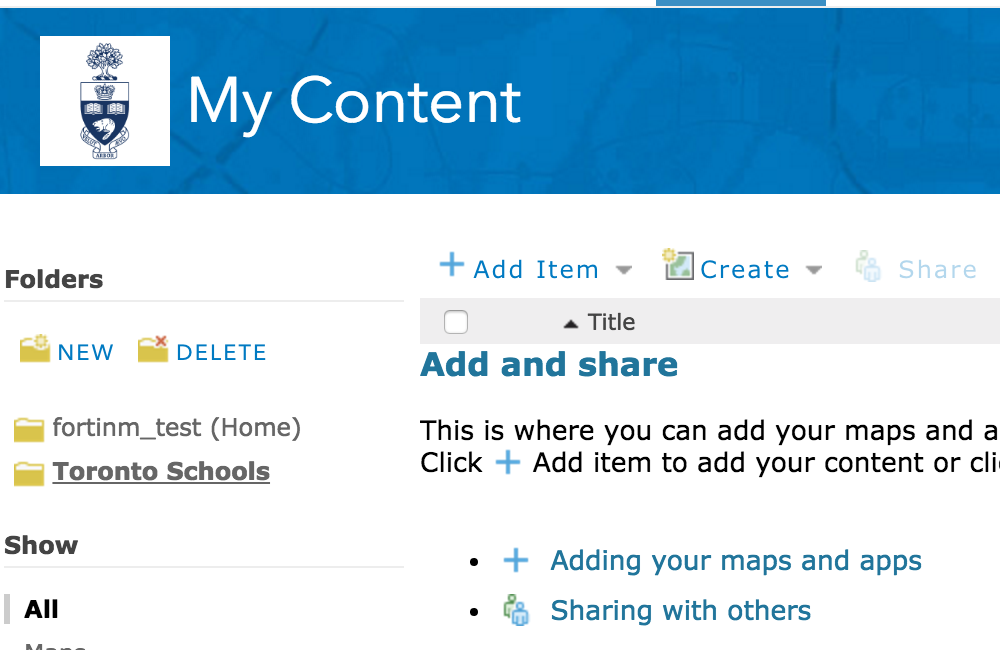Click the sharing icon beside Sharing with others
Viewport: 1000px width, 650px height.
pyautogui.click(x=517, y=610)
